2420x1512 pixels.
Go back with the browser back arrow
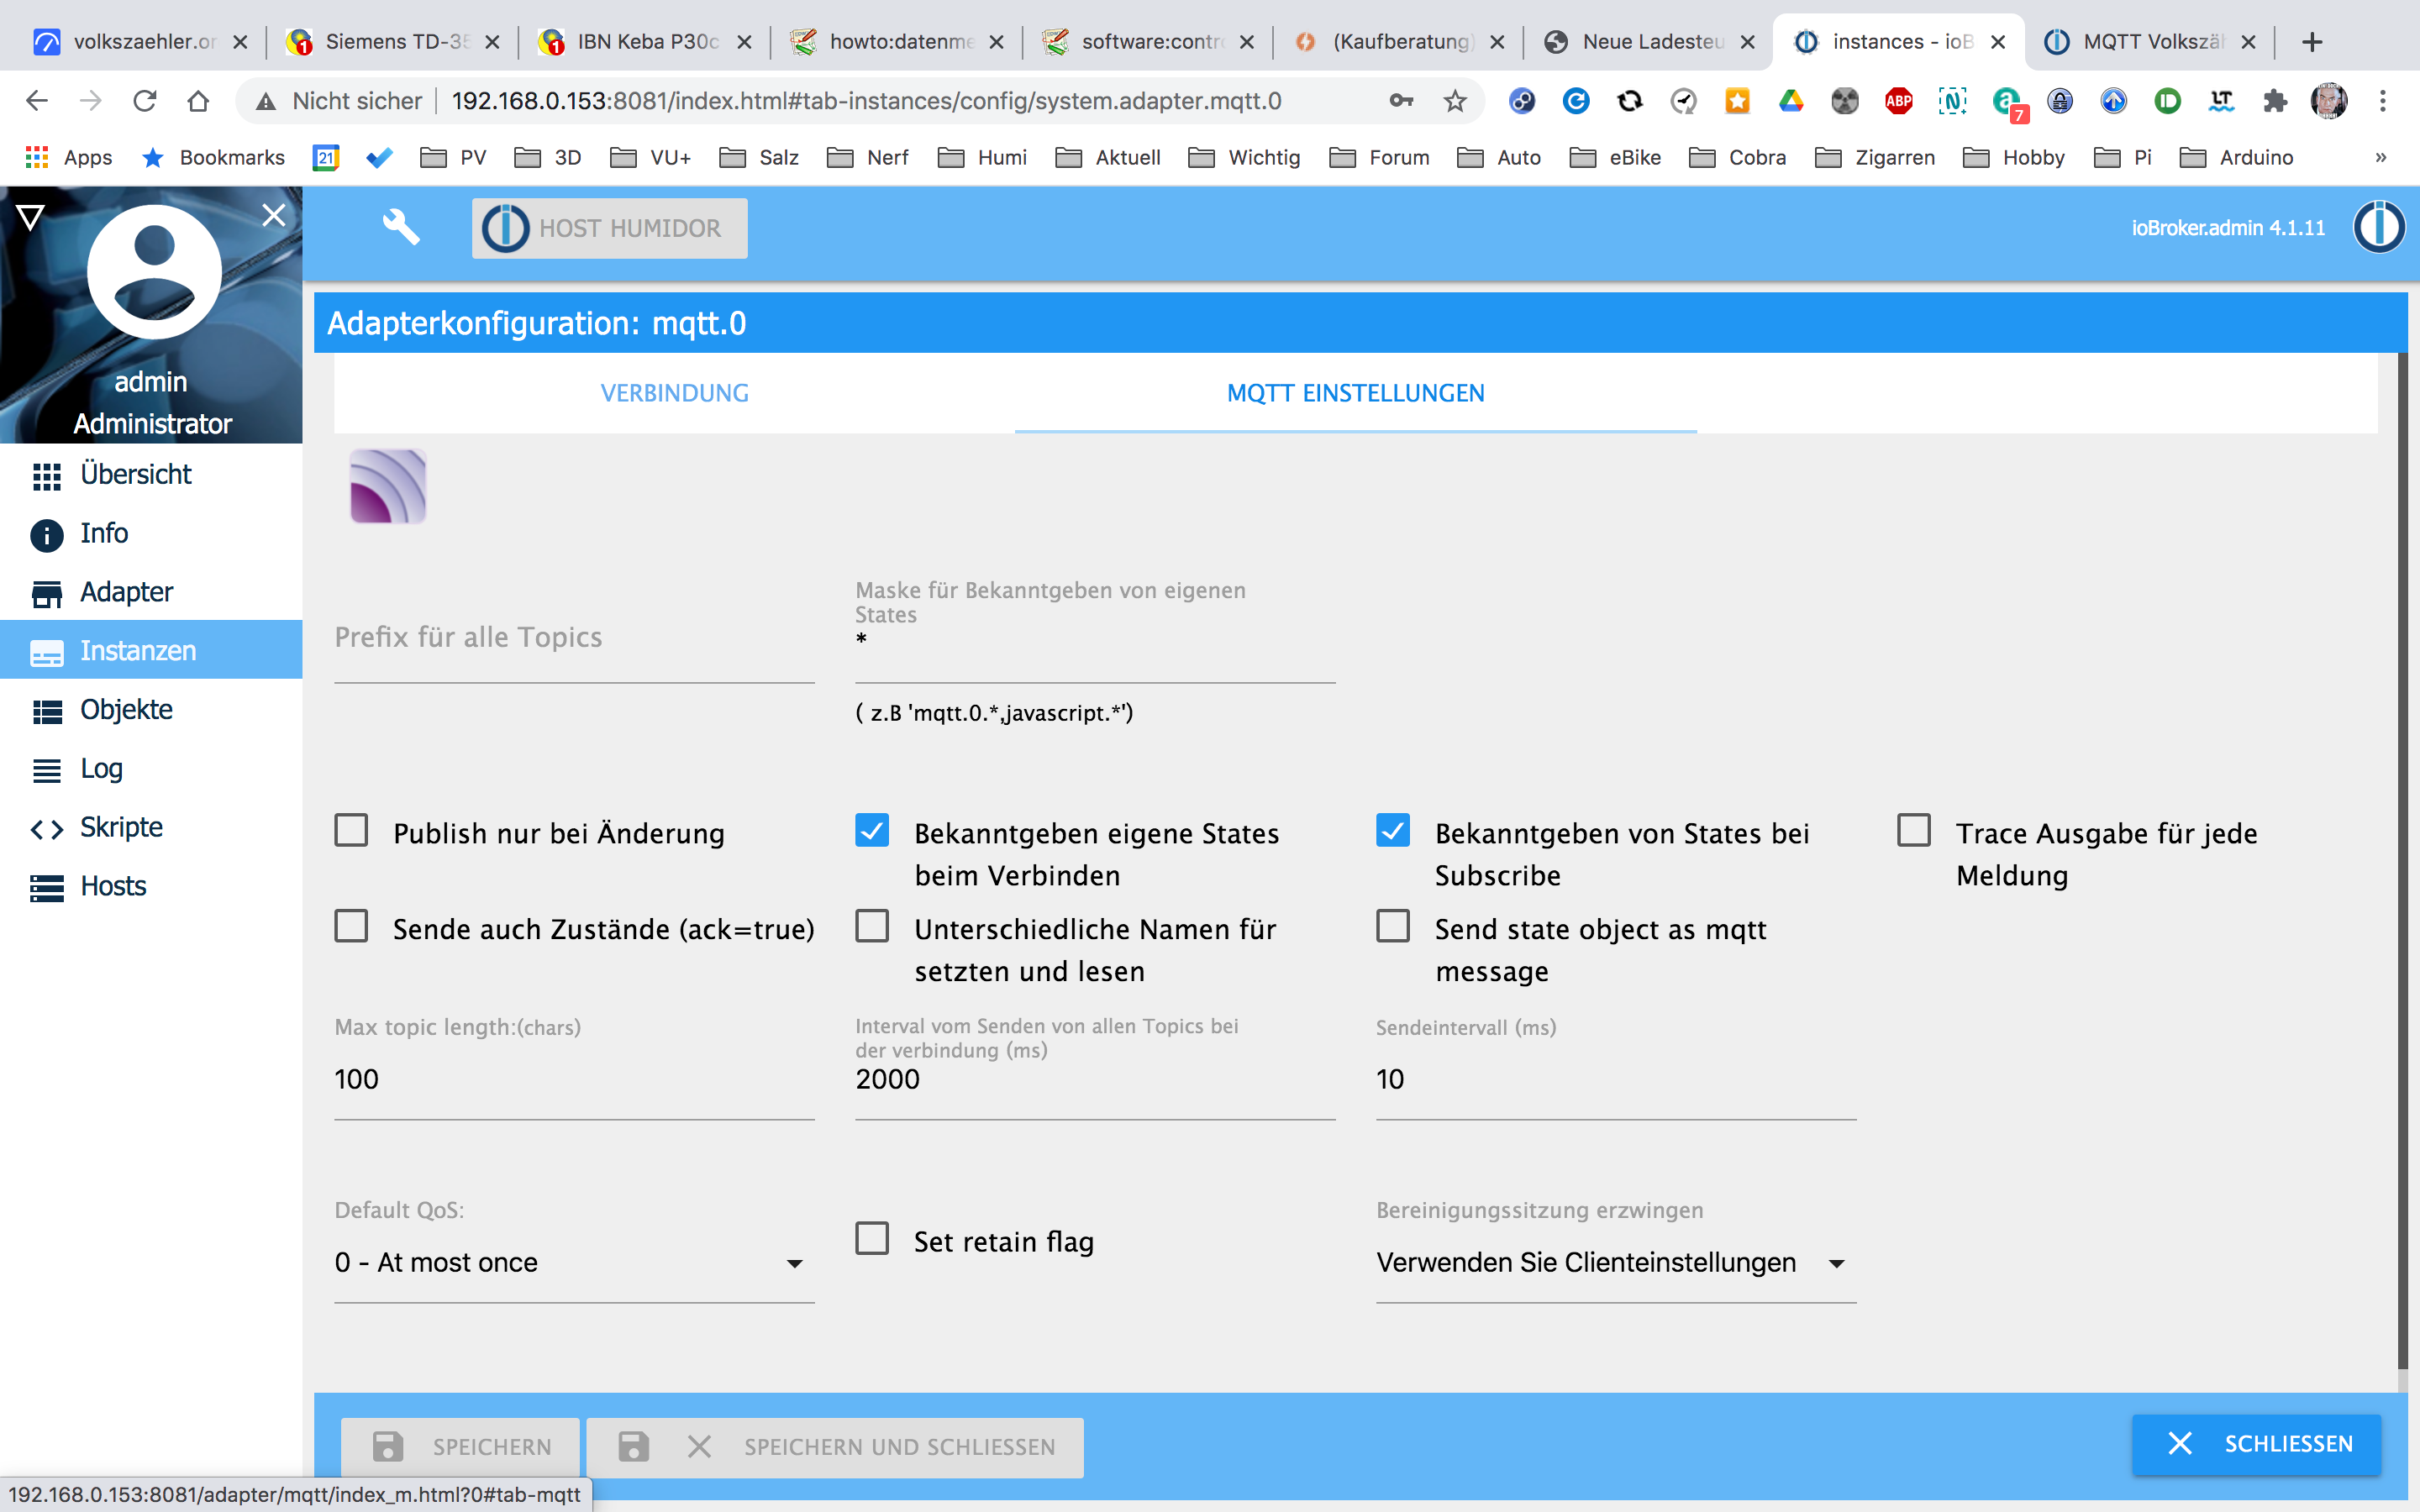point(37,101)
